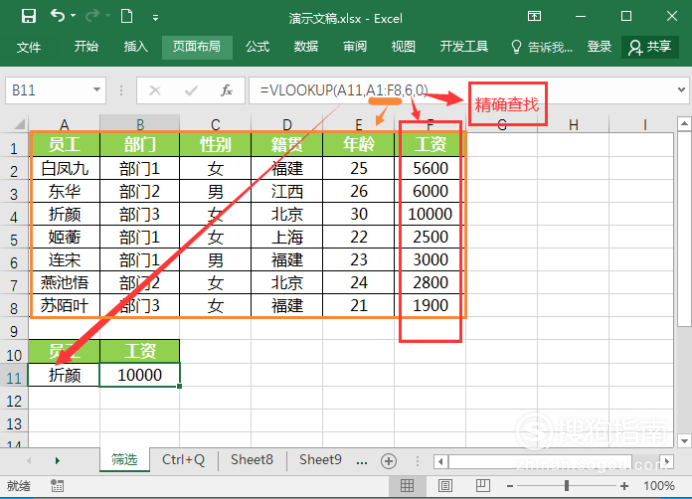Click the formula Enter checkmark icon

pos(191,91)
